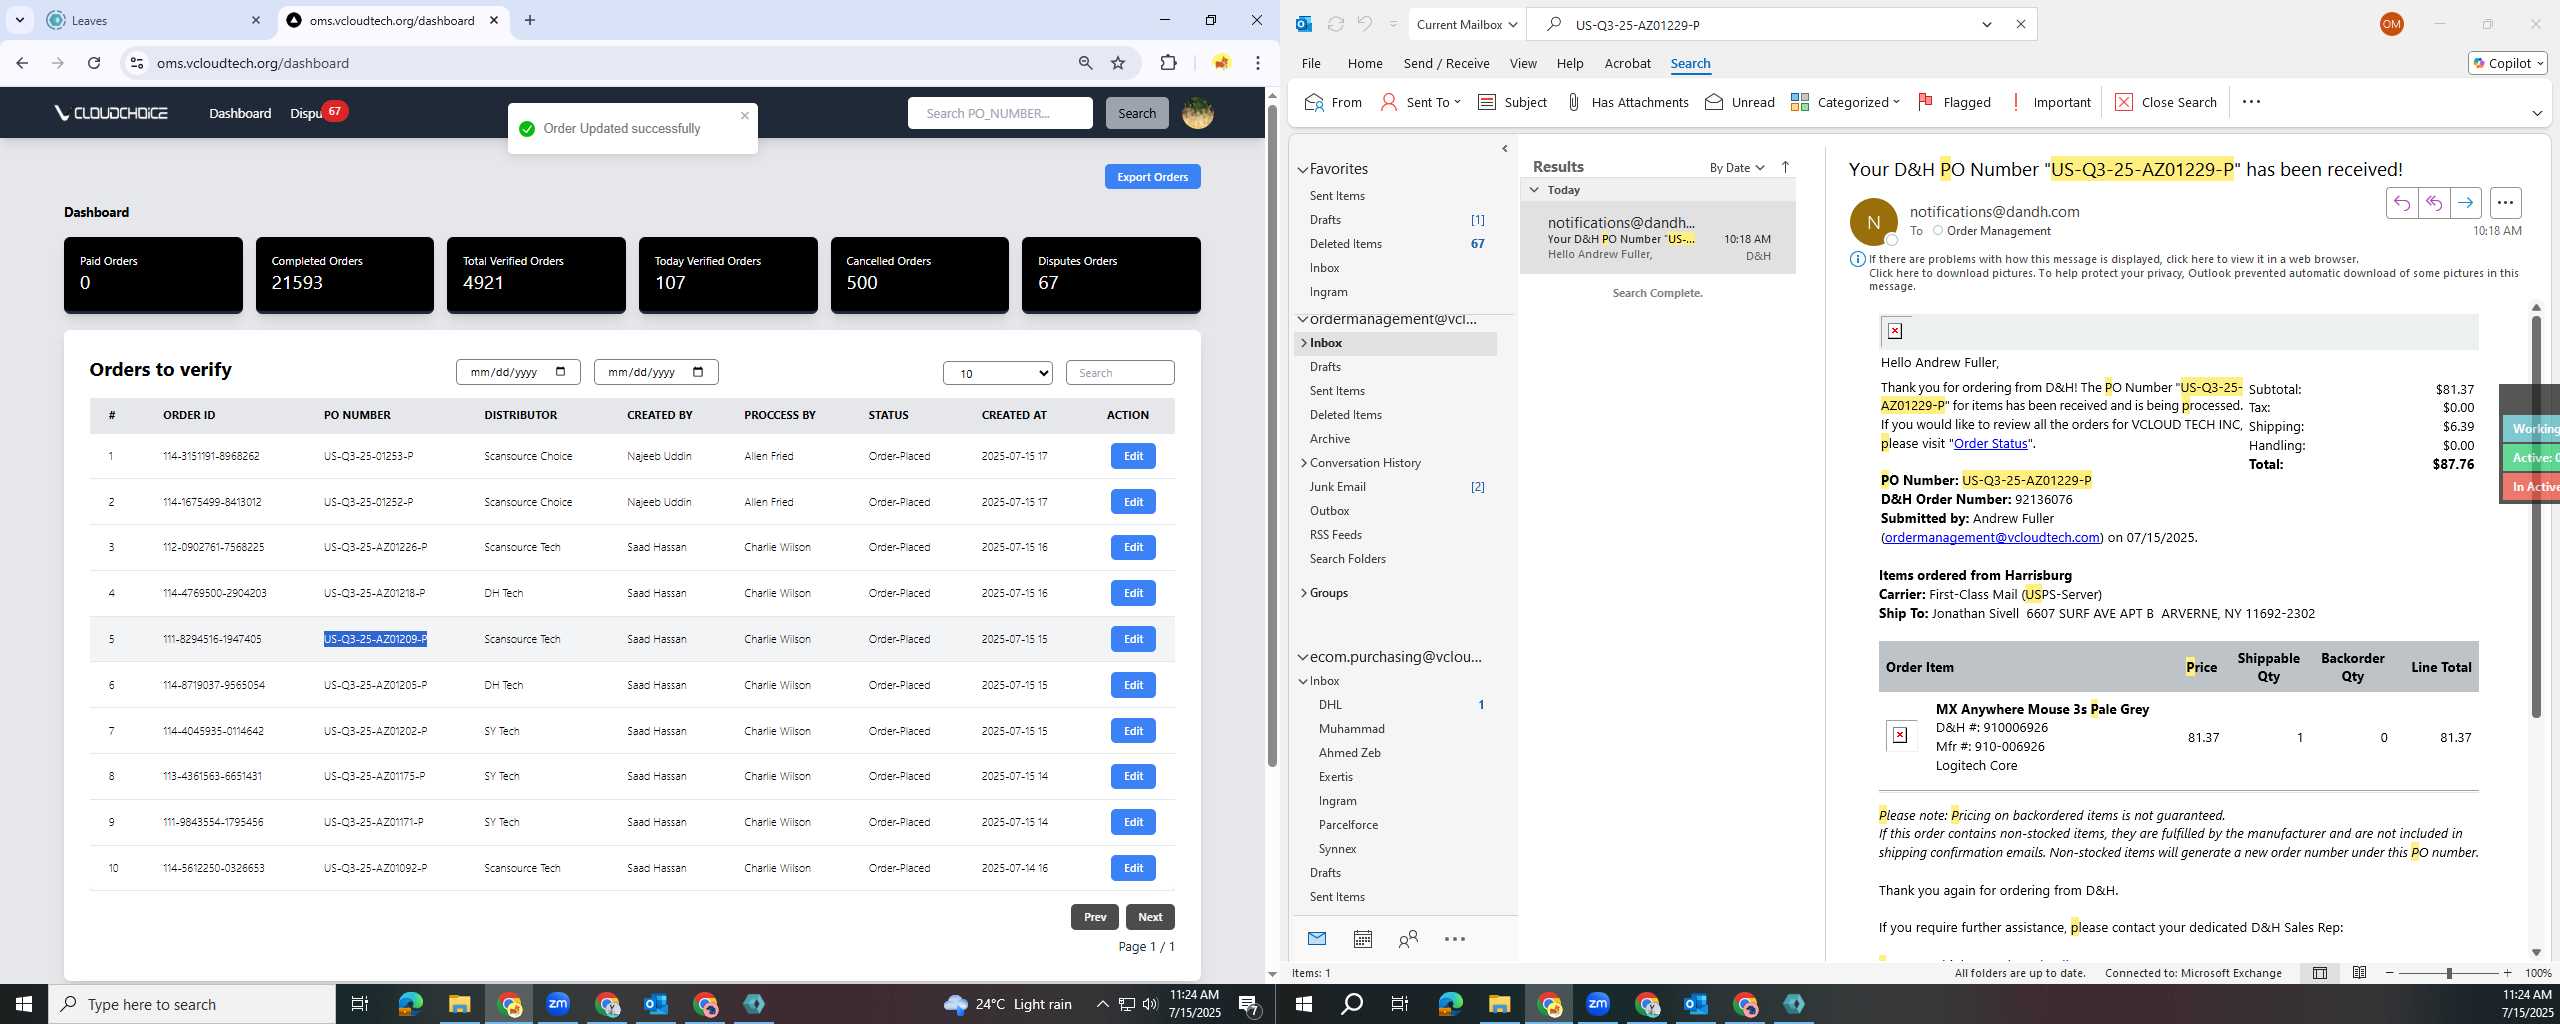Forward the D&H email

[x=2465, y=203]
